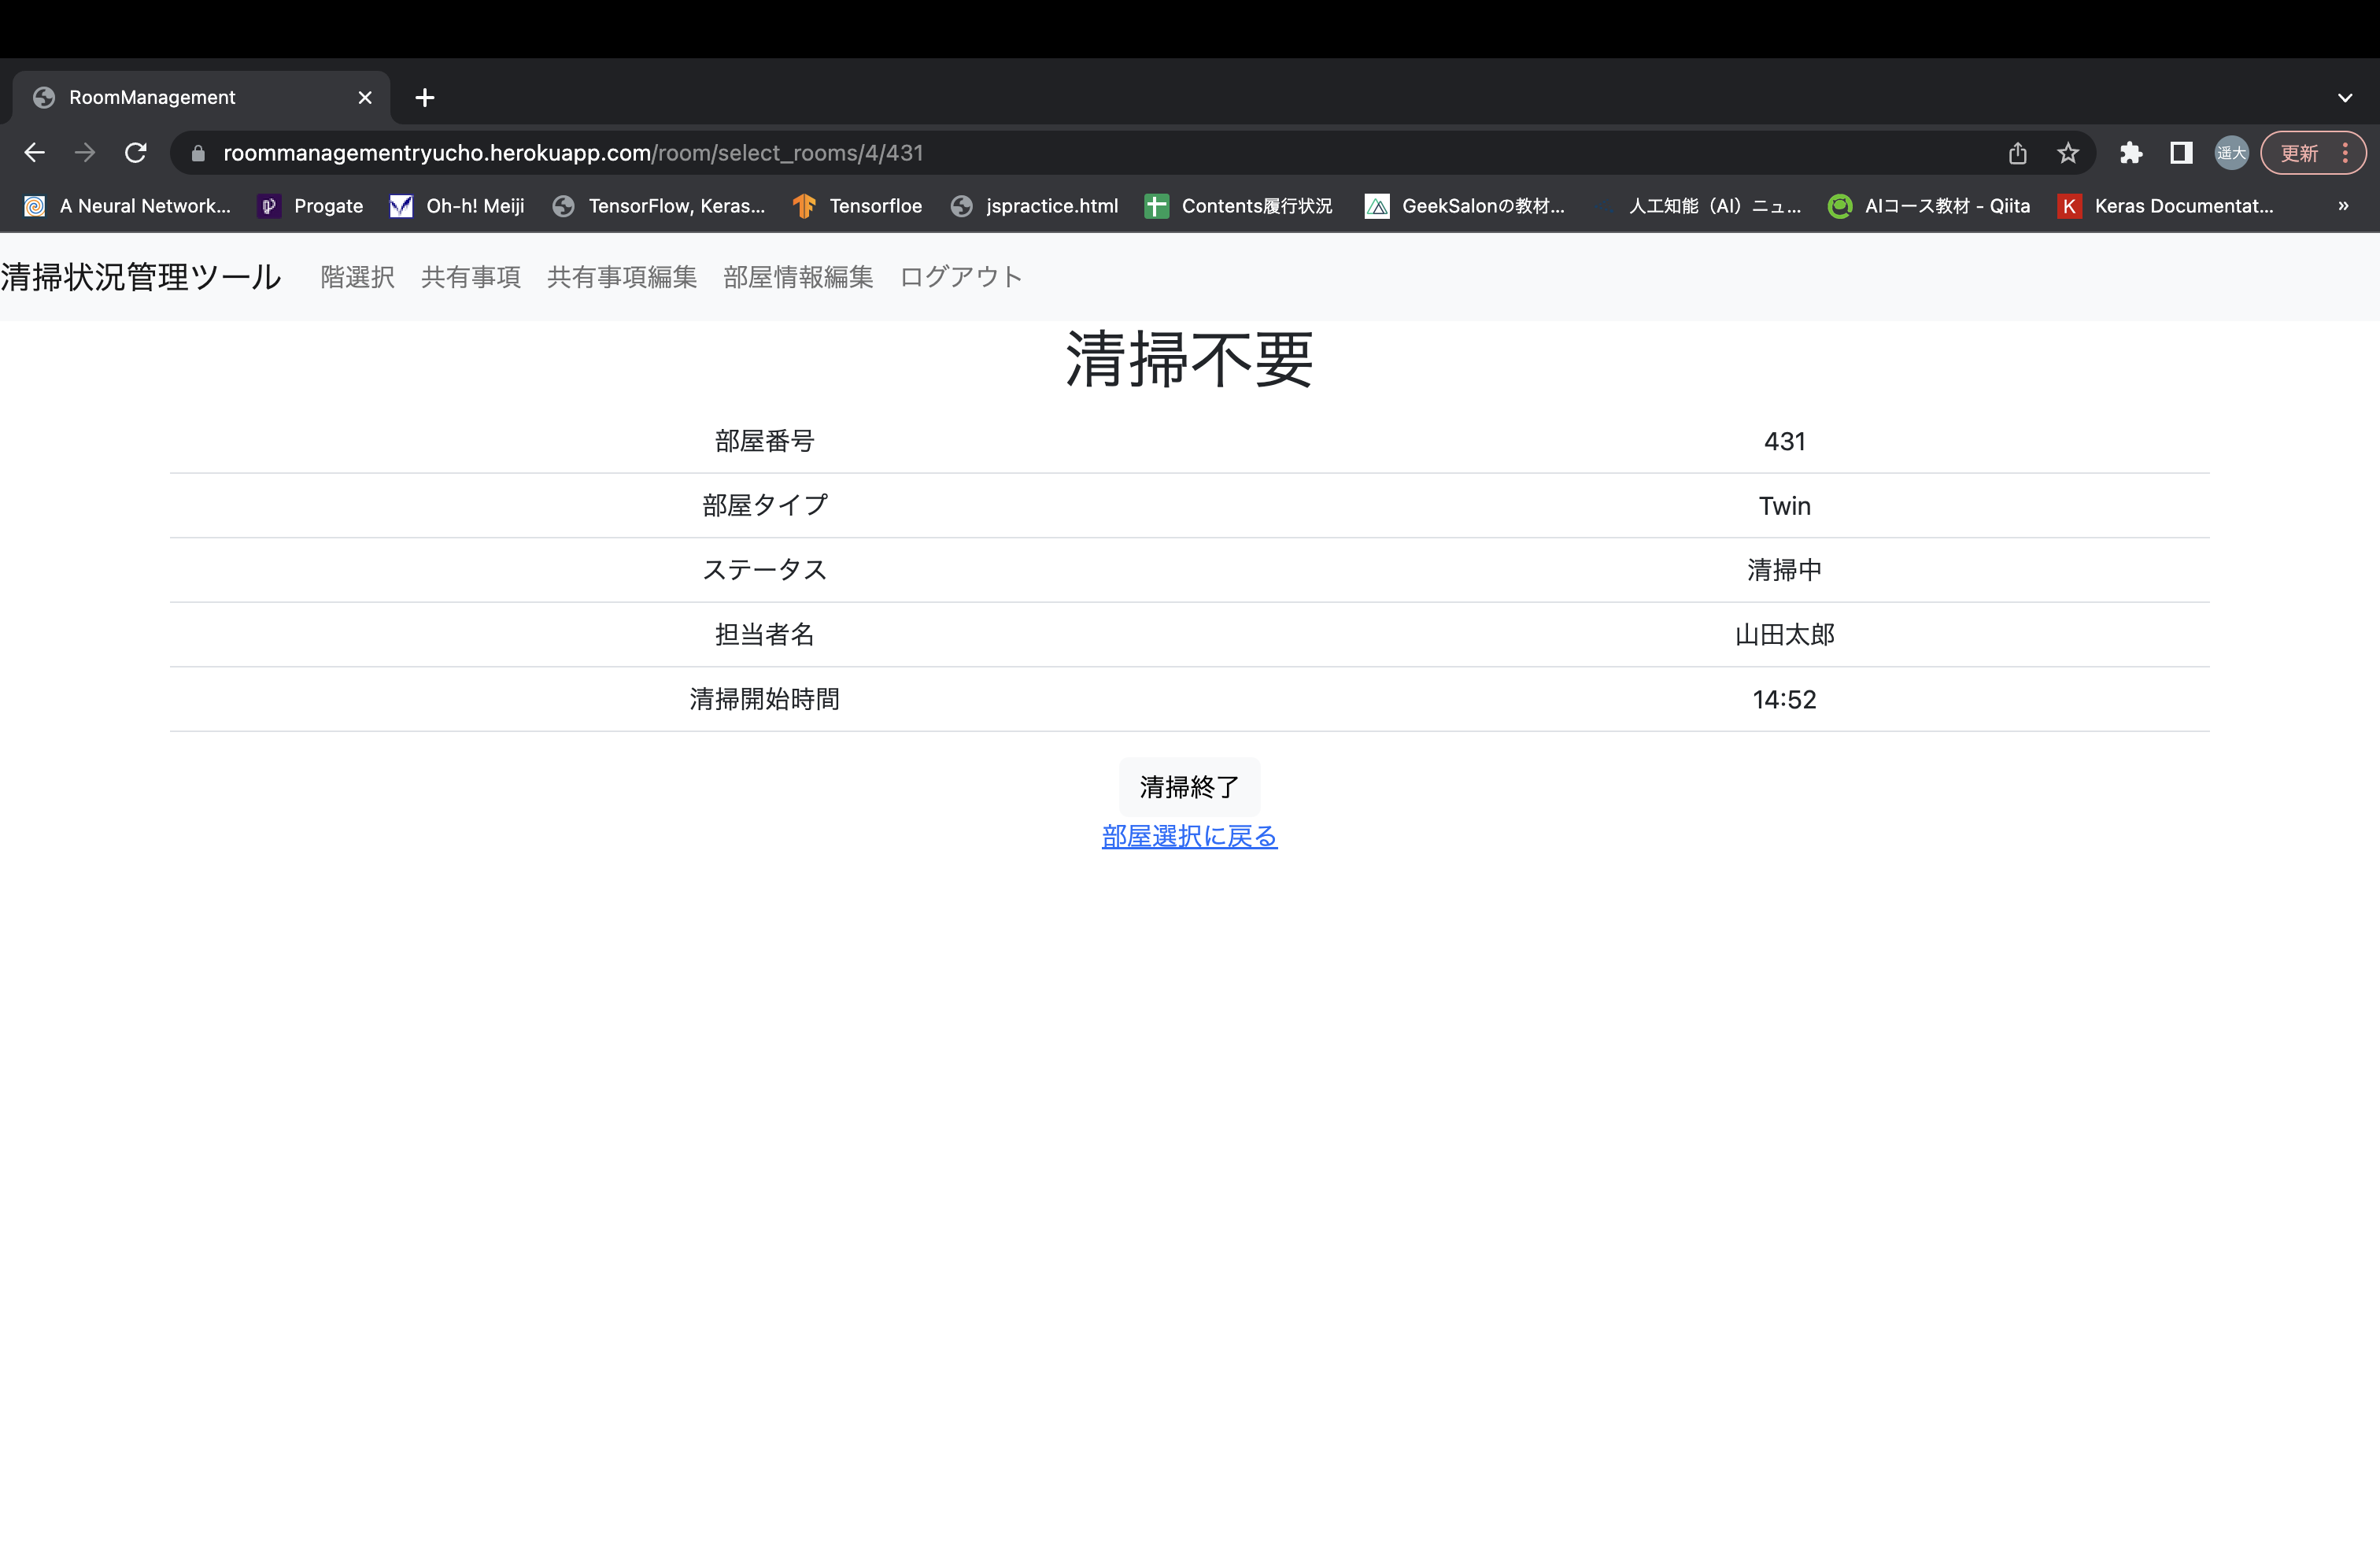Open the 共有事項編集 nav item
The height and width of the screenshot is (1546, 2380).
tap(622, 277)
